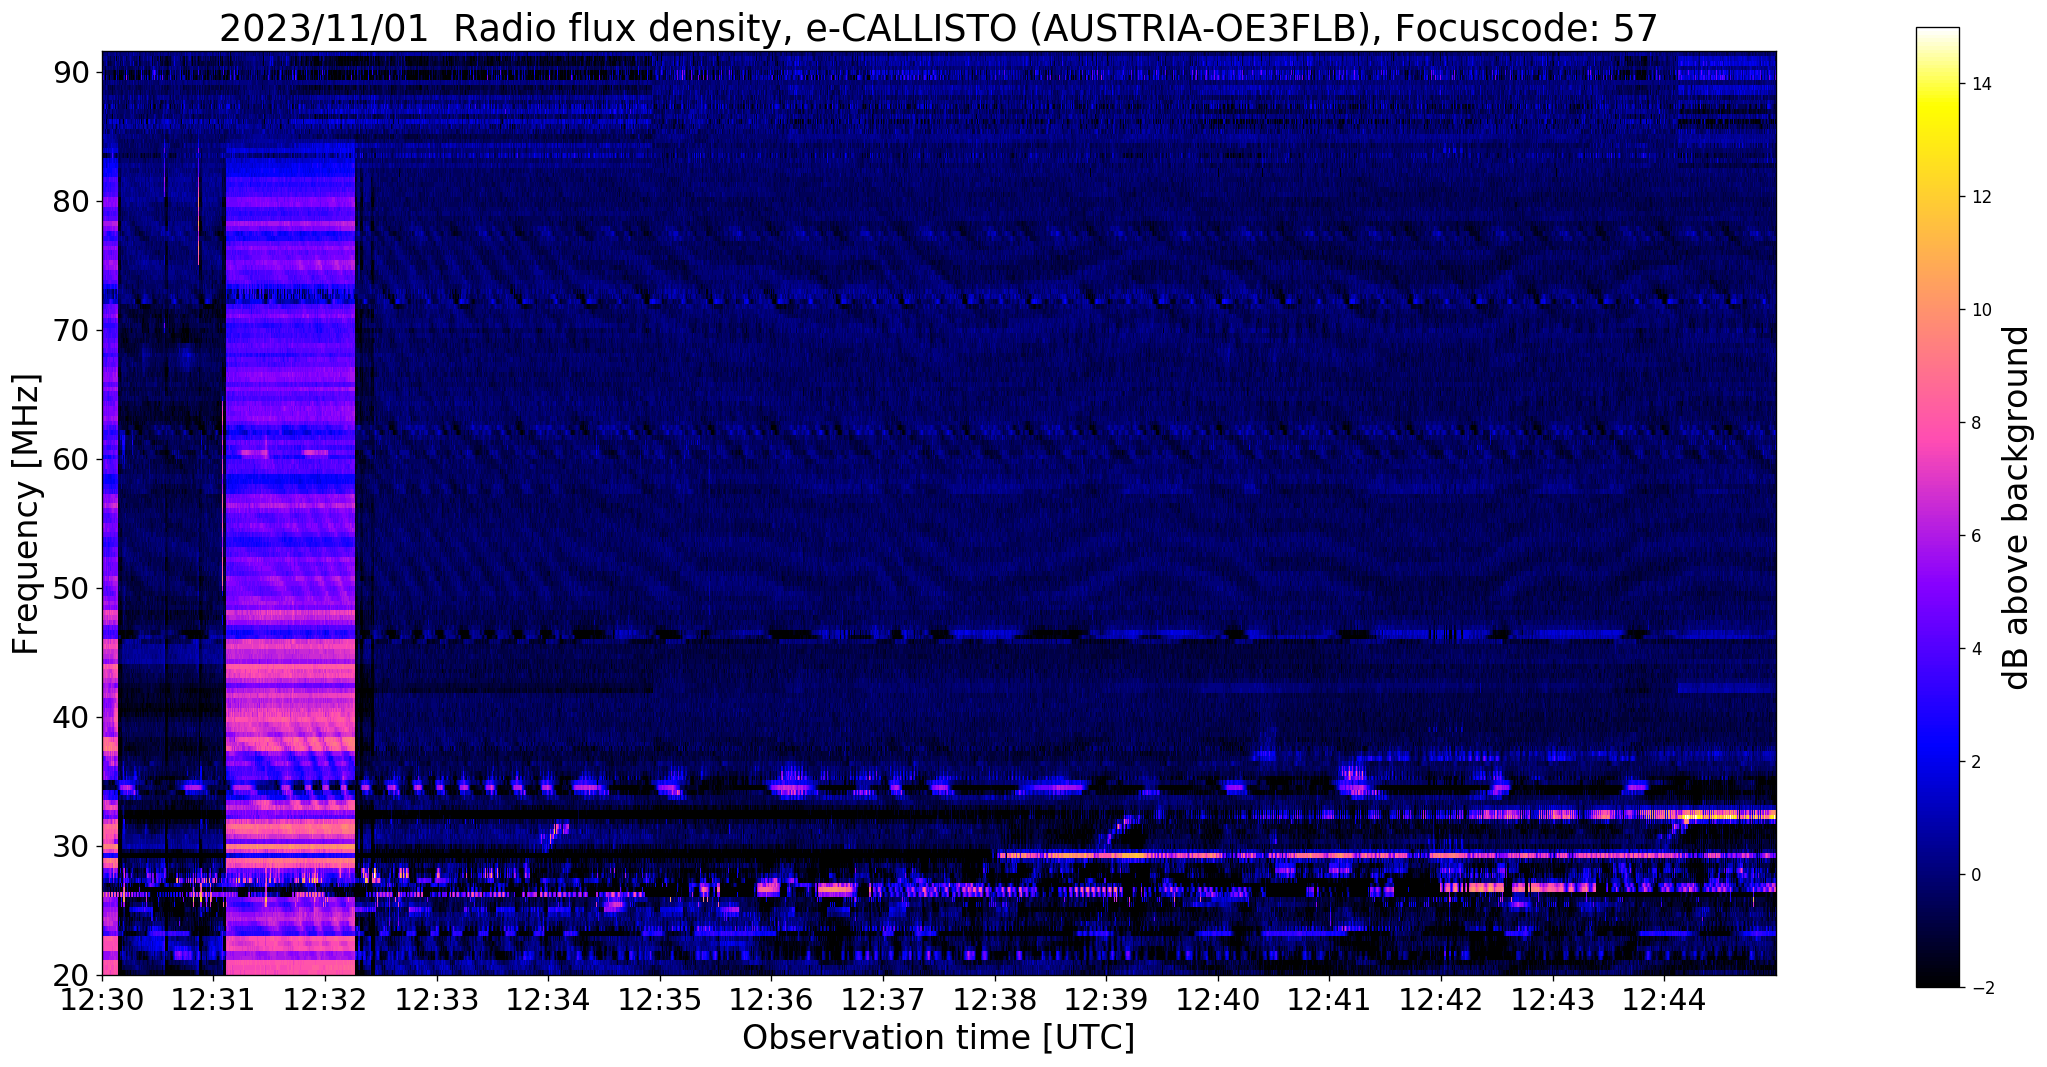Click the 70 MHz frequency tick label

[x=72, y=330]
